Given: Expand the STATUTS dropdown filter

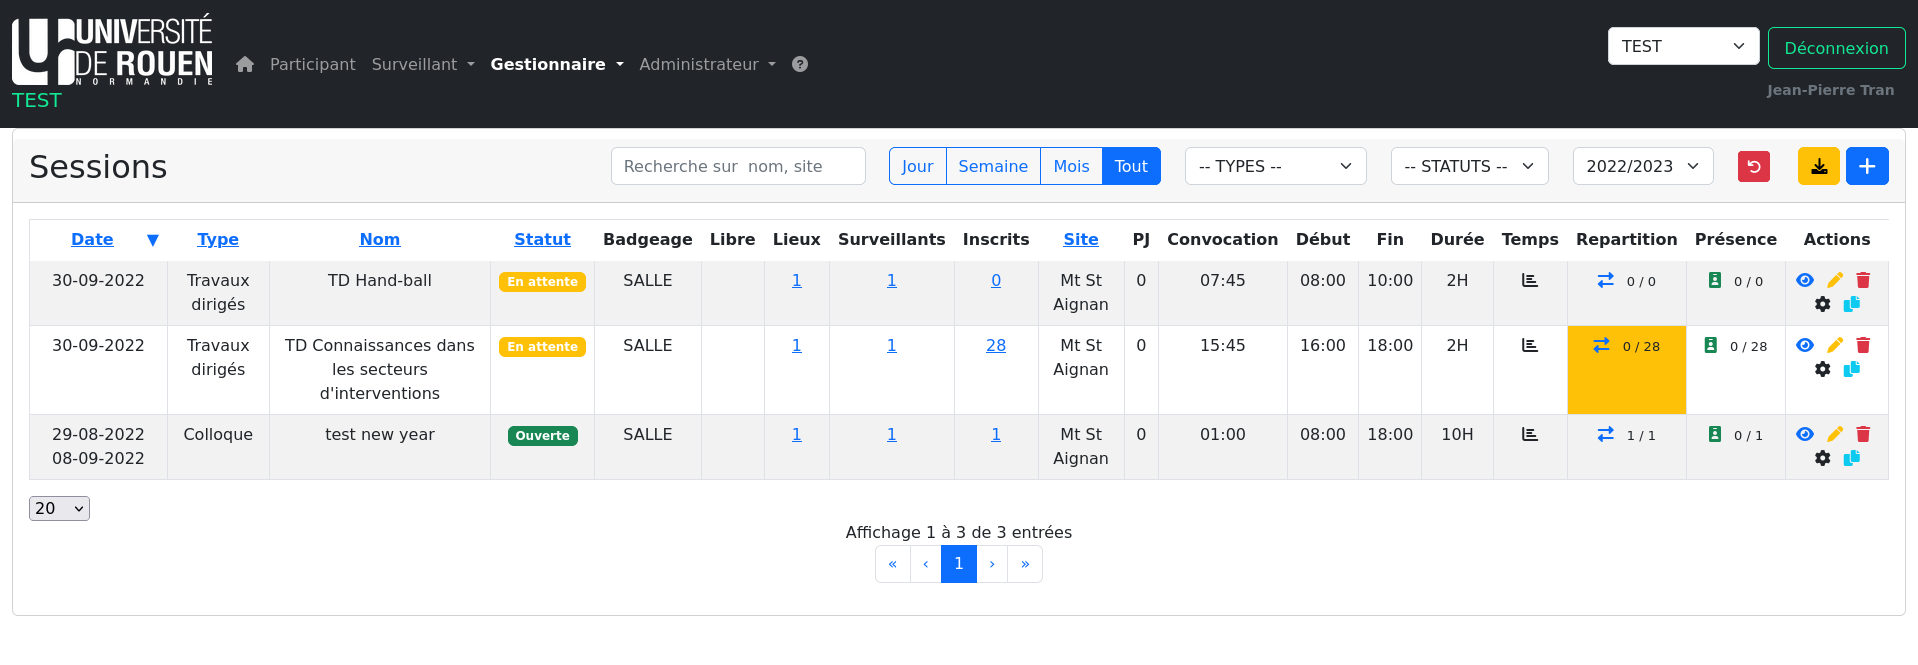Looking at the screenshot, I should click(1468, 166).
